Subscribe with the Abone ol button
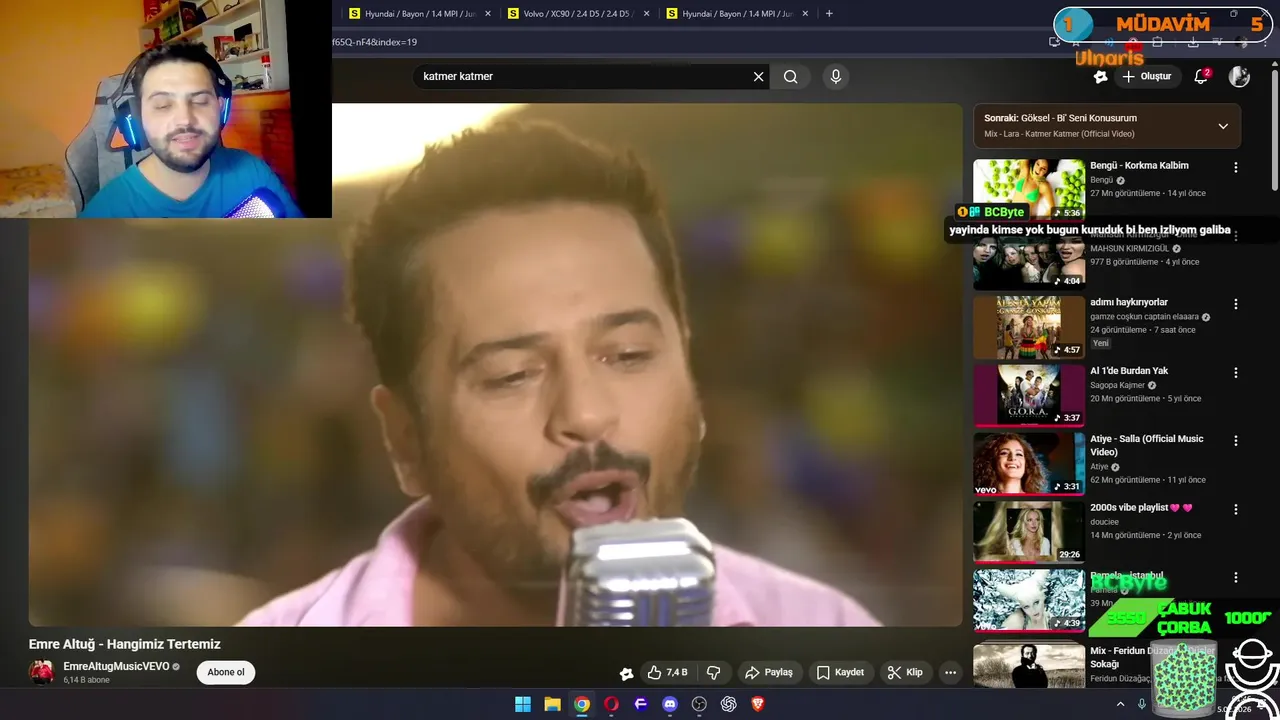The height and width of the screenshot is (720, 1280). point(226,672)
